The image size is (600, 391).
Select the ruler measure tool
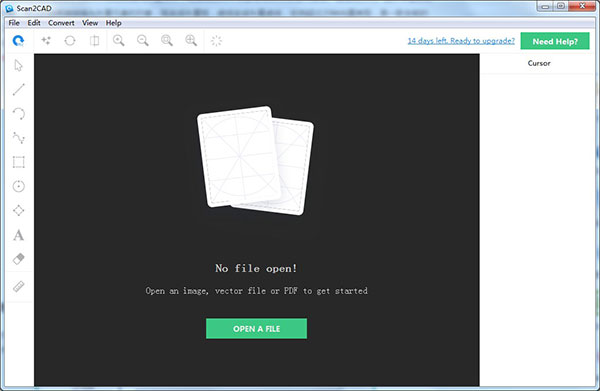pos(18,287)
